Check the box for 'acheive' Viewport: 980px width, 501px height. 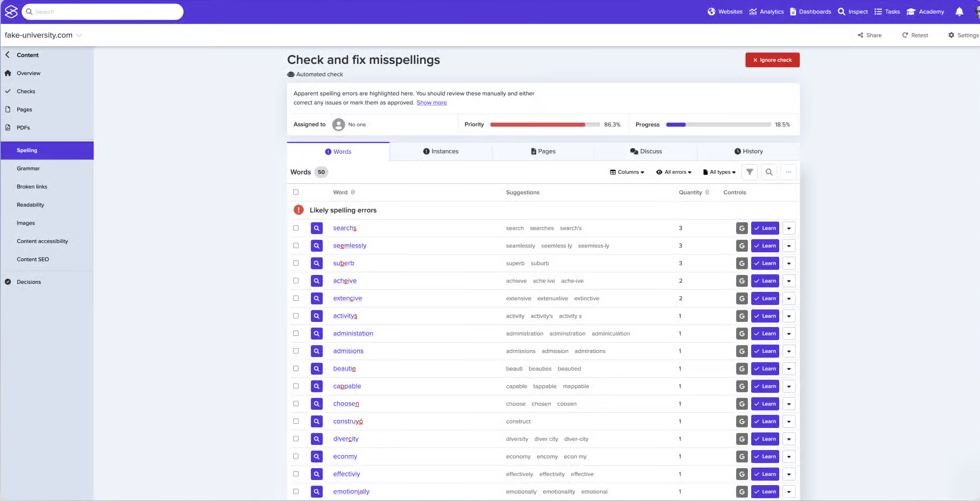coord(296,280)
